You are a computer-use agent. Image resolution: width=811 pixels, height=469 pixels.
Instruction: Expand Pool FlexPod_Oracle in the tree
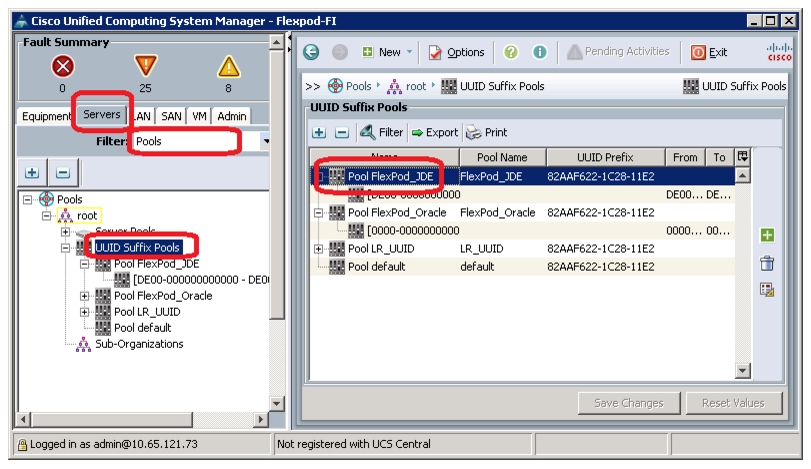[85, 296]
